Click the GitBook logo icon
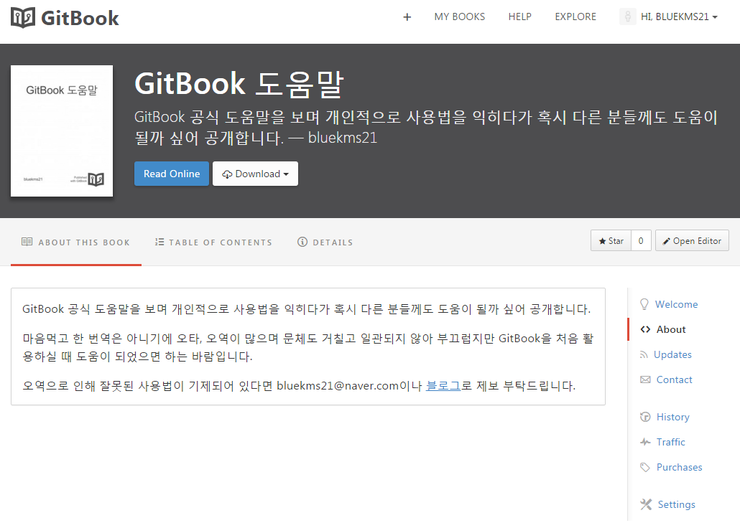This screenshot has height=528, width=740. [23, 17]
